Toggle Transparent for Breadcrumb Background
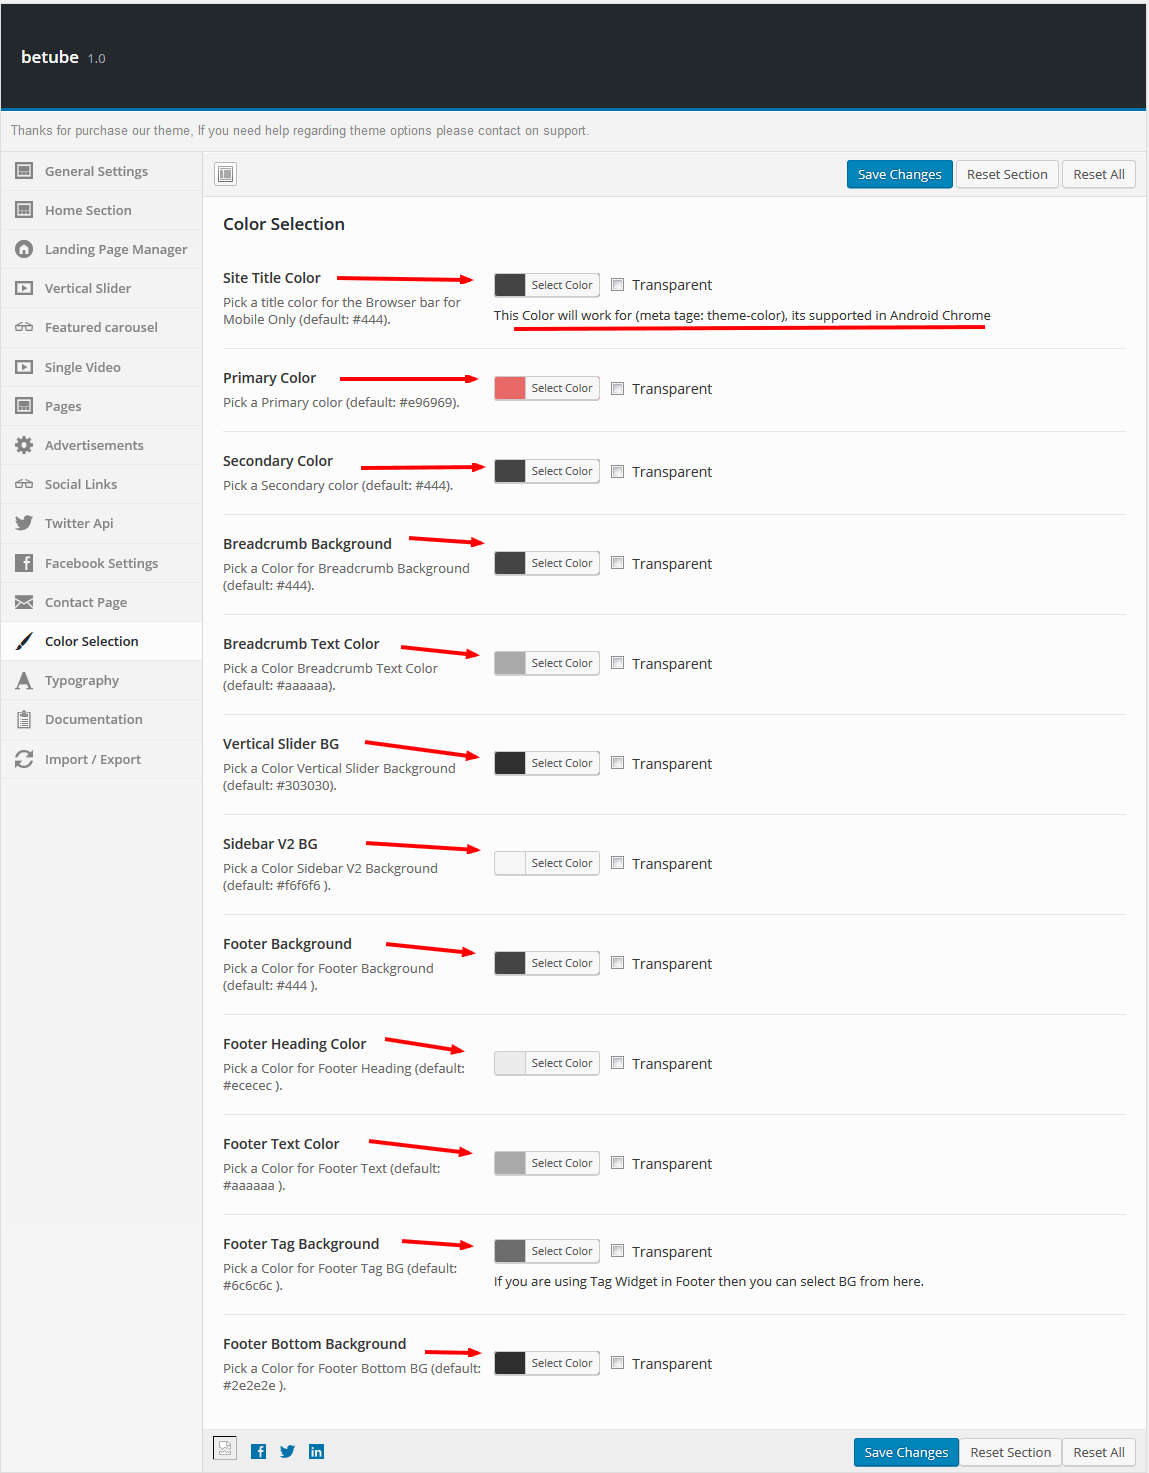Viewport: 1149px width, 1473px height. [617, 563]
